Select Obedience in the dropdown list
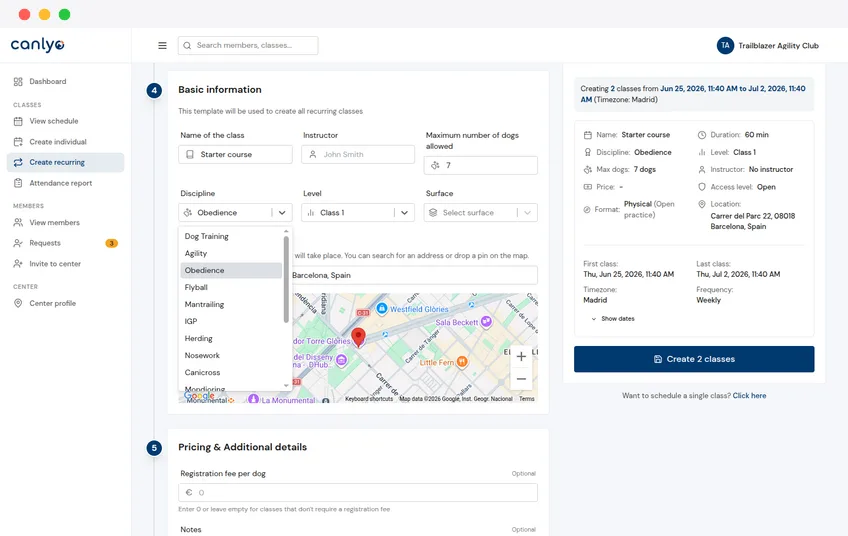Image resolution: width=848 pixels, height=536 pixels. click(x=231, y=270)
